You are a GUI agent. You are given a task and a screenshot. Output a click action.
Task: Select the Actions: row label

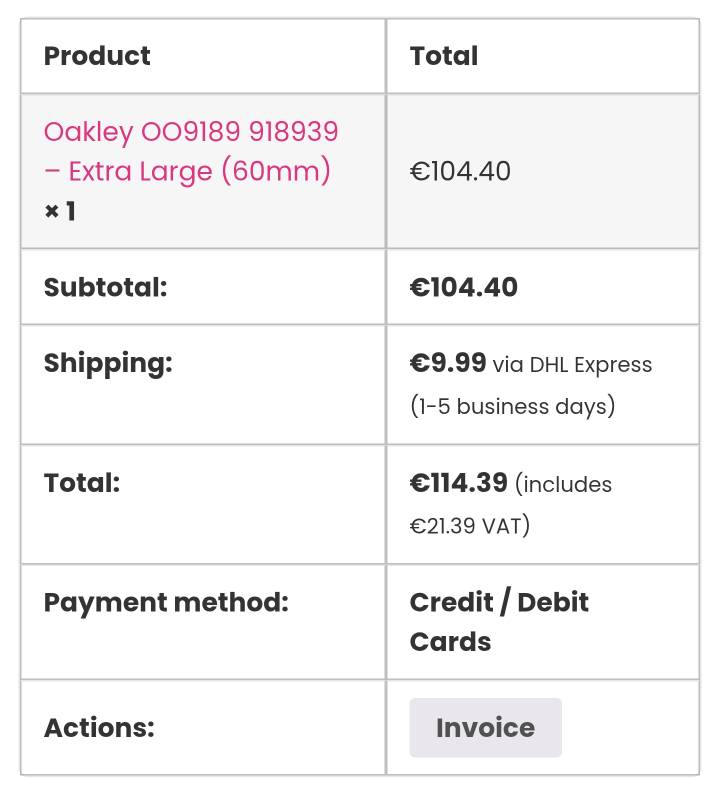99,728
